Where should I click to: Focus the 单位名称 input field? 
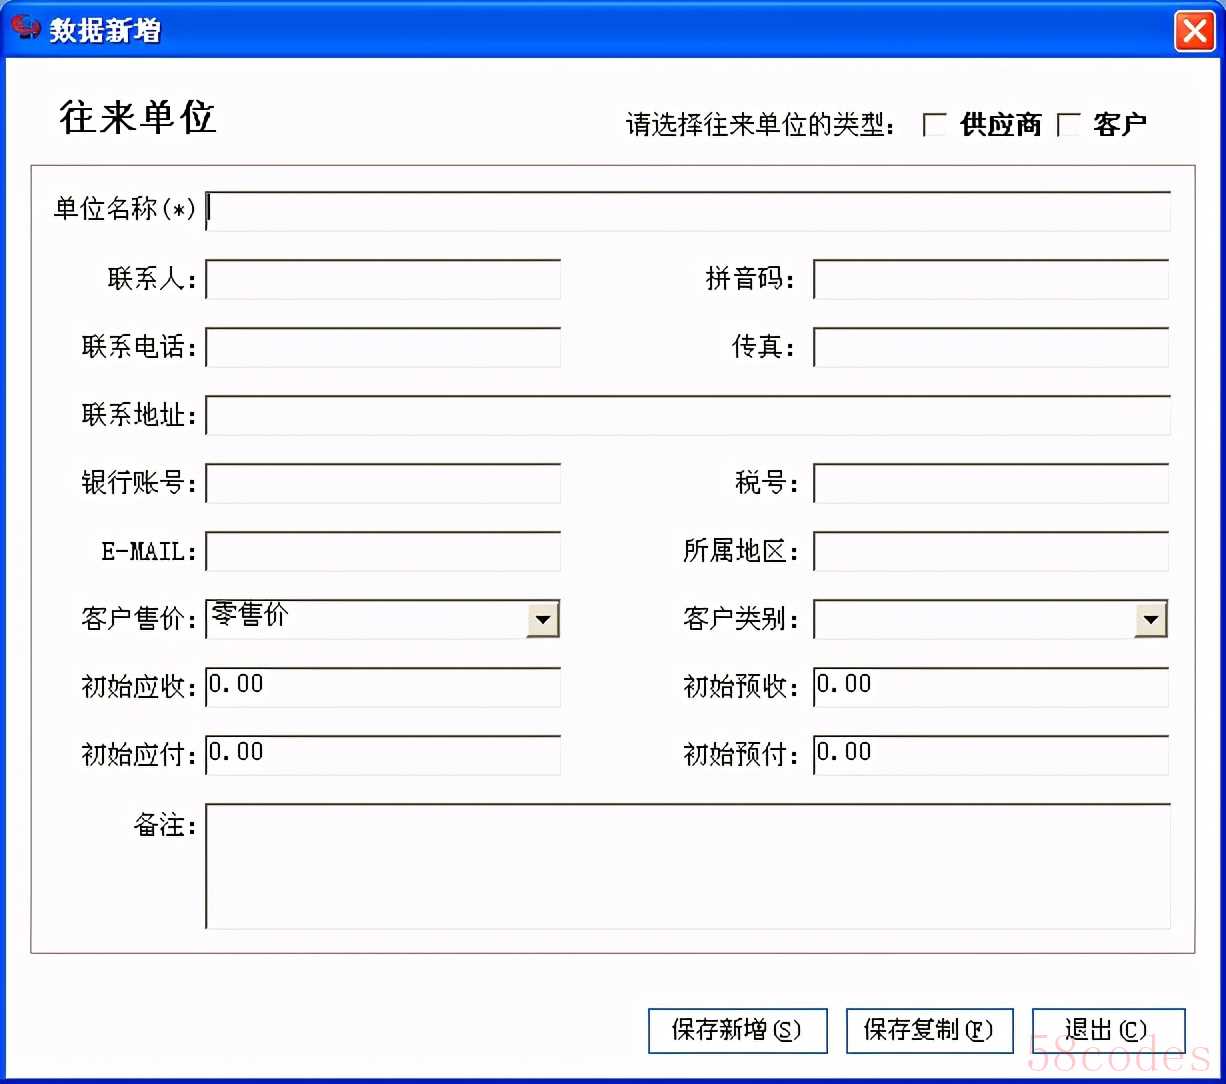pos(687,211)
